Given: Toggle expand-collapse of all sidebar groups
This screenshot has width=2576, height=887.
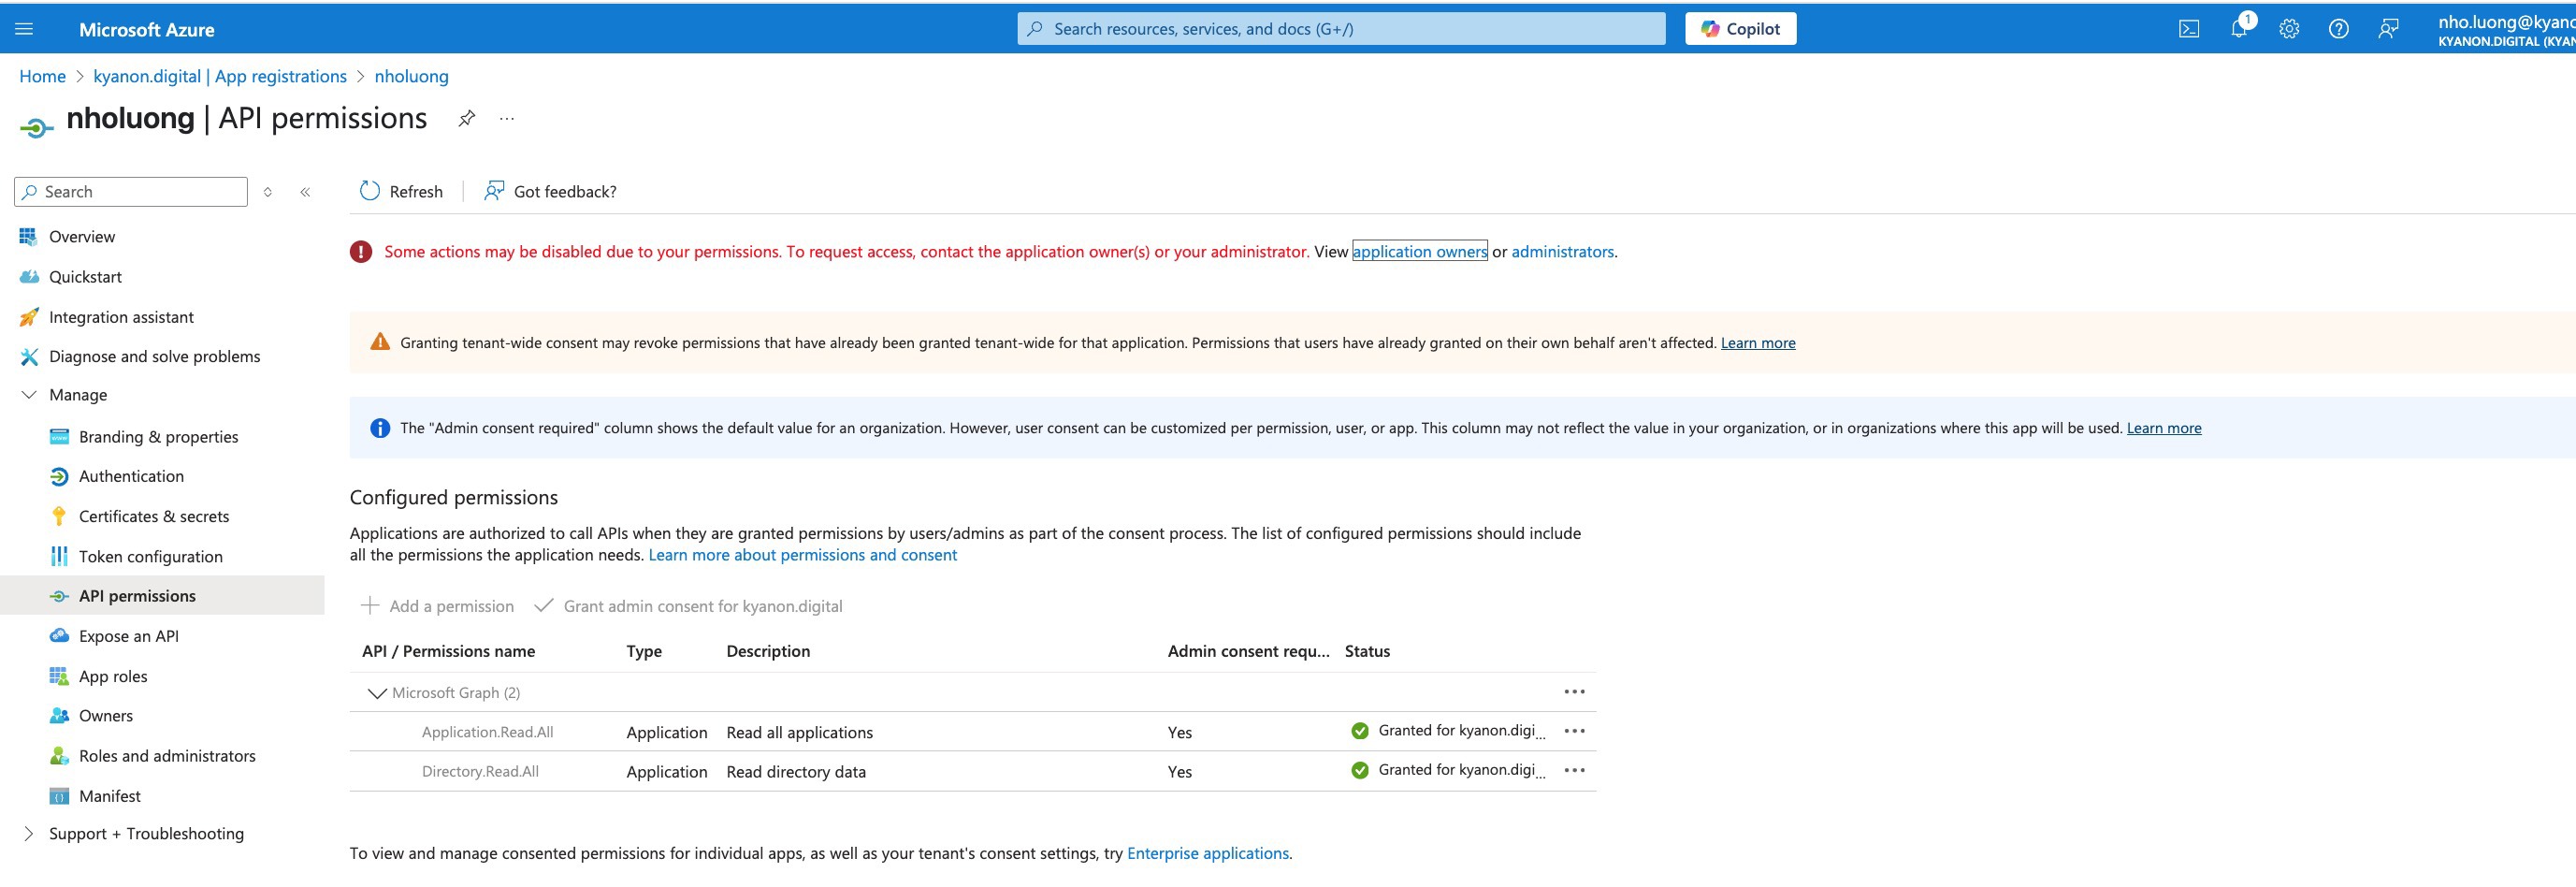Looking at the screenshot, I should pyautogui.click(x=268, y=192).
